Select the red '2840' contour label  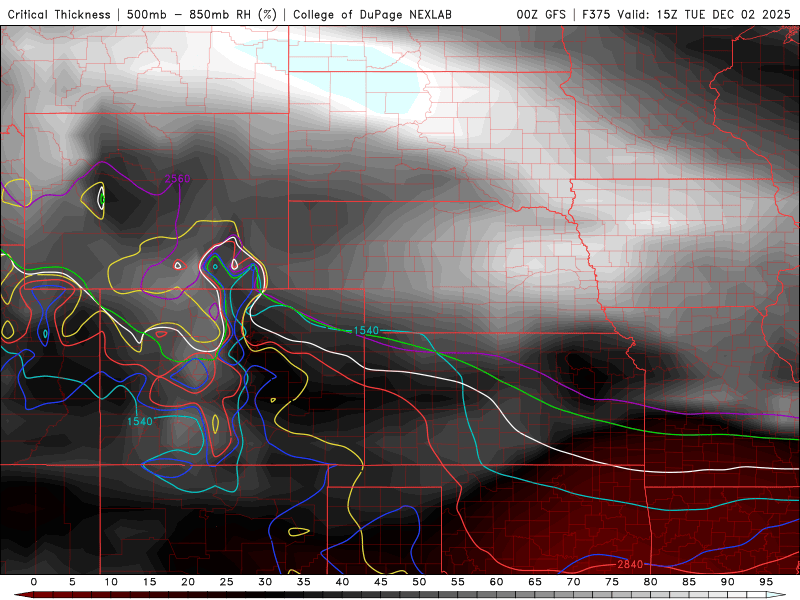click(x=630, y=564)
